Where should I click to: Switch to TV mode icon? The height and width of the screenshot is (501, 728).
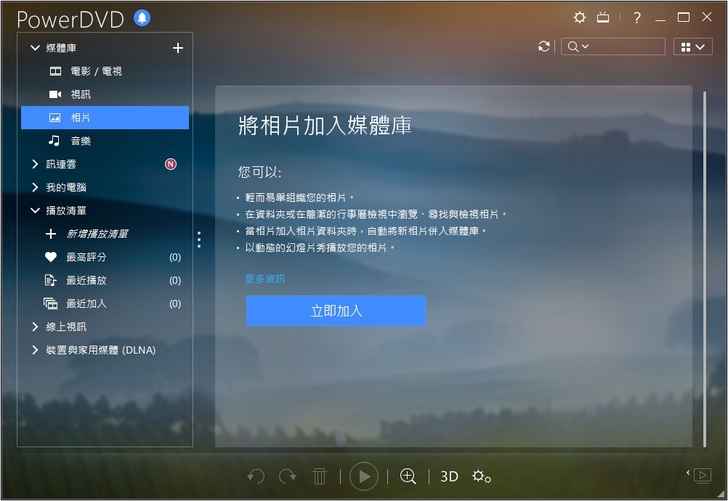(603, 18)
